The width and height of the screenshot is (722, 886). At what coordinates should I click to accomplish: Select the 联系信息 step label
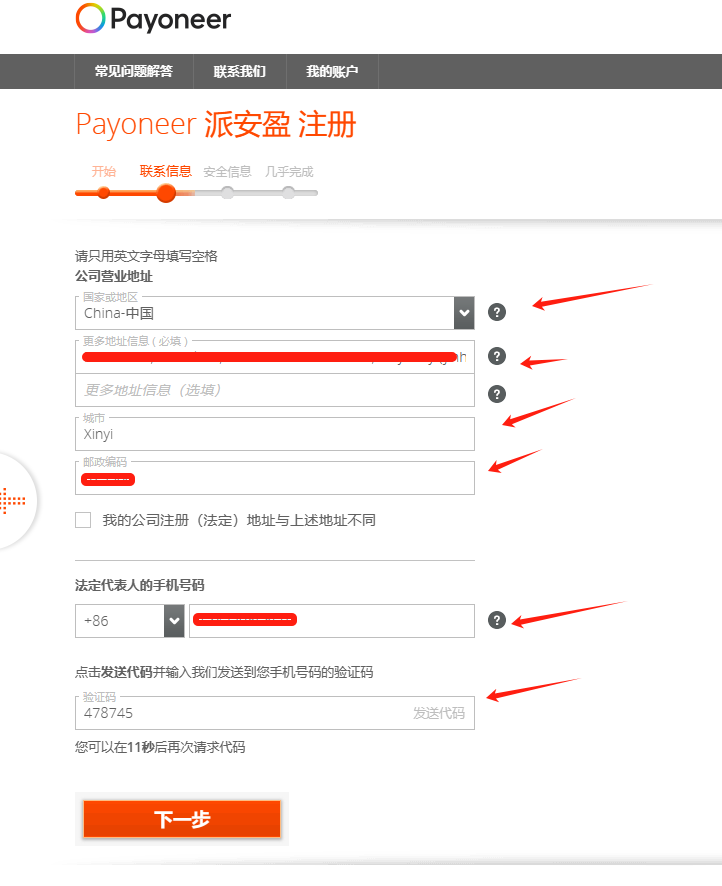[x=166, y=171]
